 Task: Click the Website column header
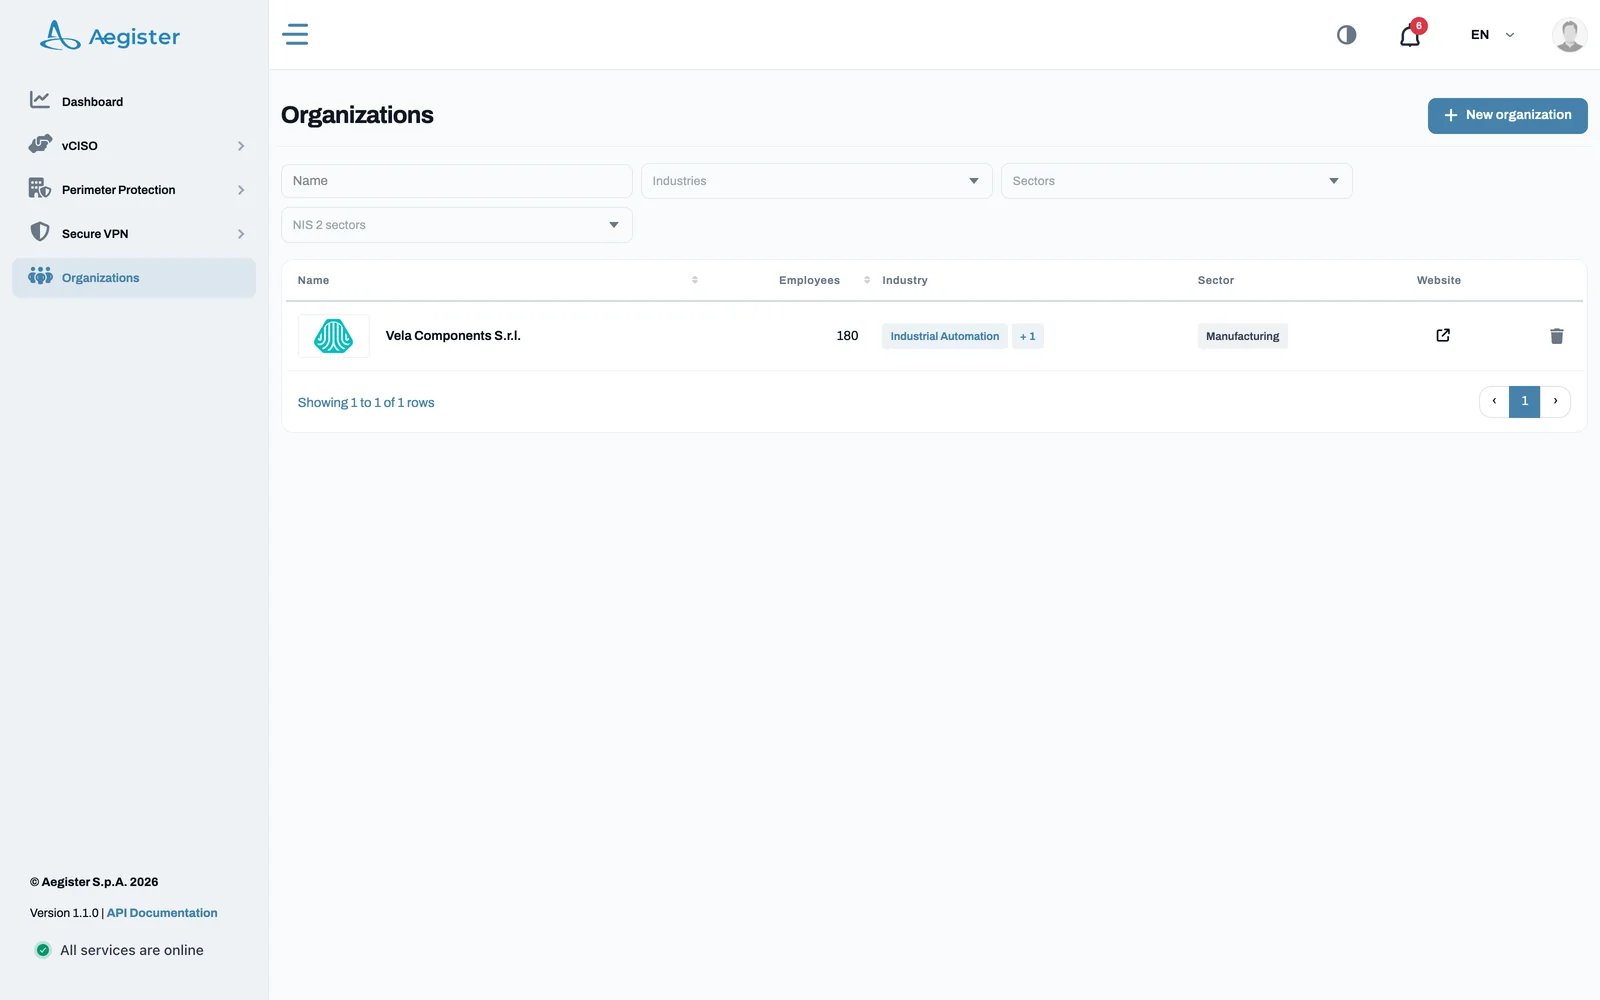pyautogui.click(x=1439, y=280)
